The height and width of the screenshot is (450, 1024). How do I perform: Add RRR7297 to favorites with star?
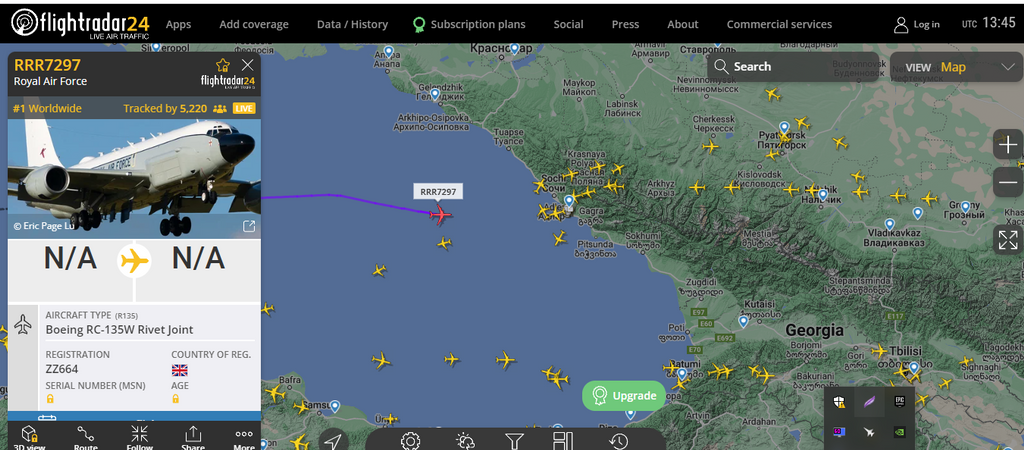tap(223, 65)
